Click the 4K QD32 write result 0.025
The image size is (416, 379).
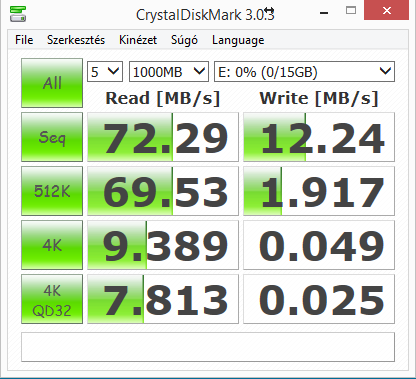(x=319, y=299)
